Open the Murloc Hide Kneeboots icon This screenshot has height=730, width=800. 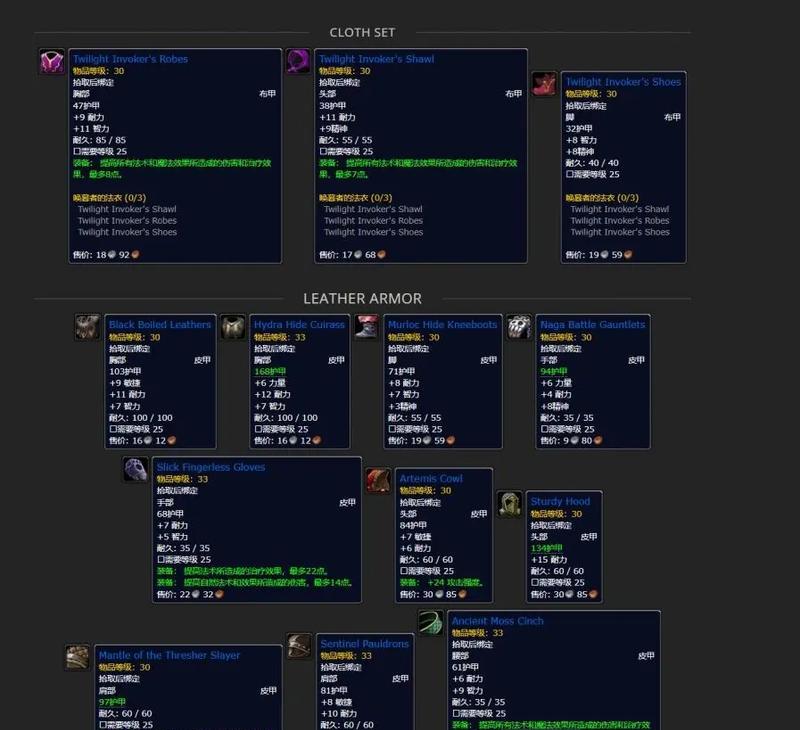[367, 327]
